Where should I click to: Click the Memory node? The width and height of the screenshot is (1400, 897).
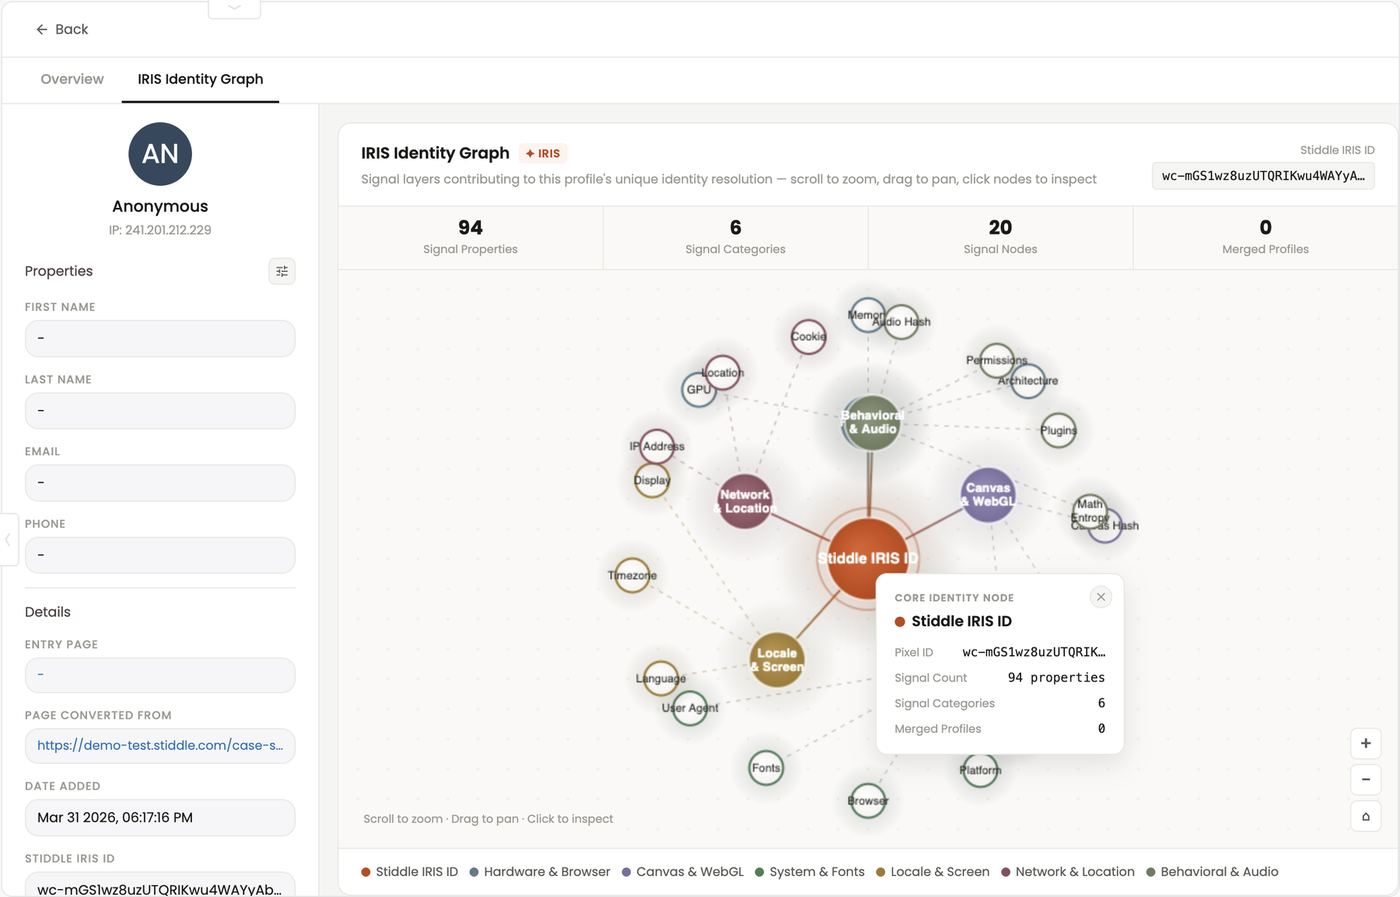(866, 315)
